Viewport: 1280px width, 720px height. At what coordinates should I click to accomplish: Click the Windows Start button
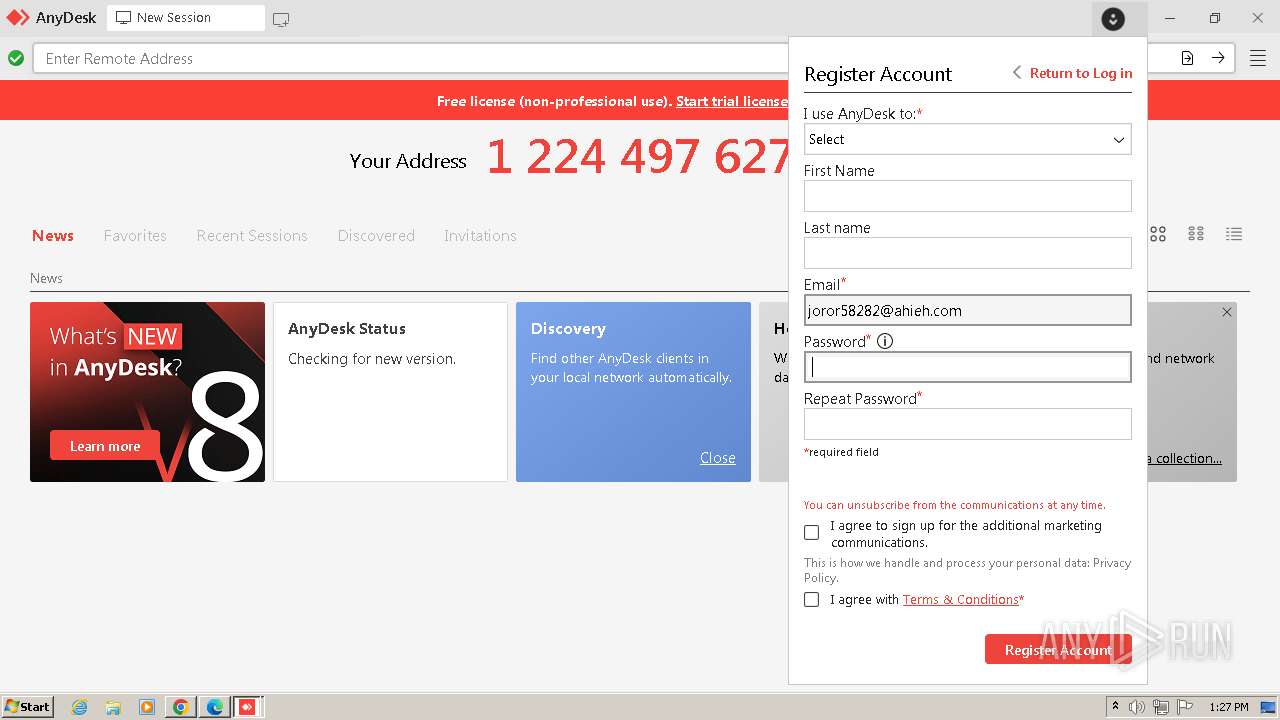coord(28,707)
